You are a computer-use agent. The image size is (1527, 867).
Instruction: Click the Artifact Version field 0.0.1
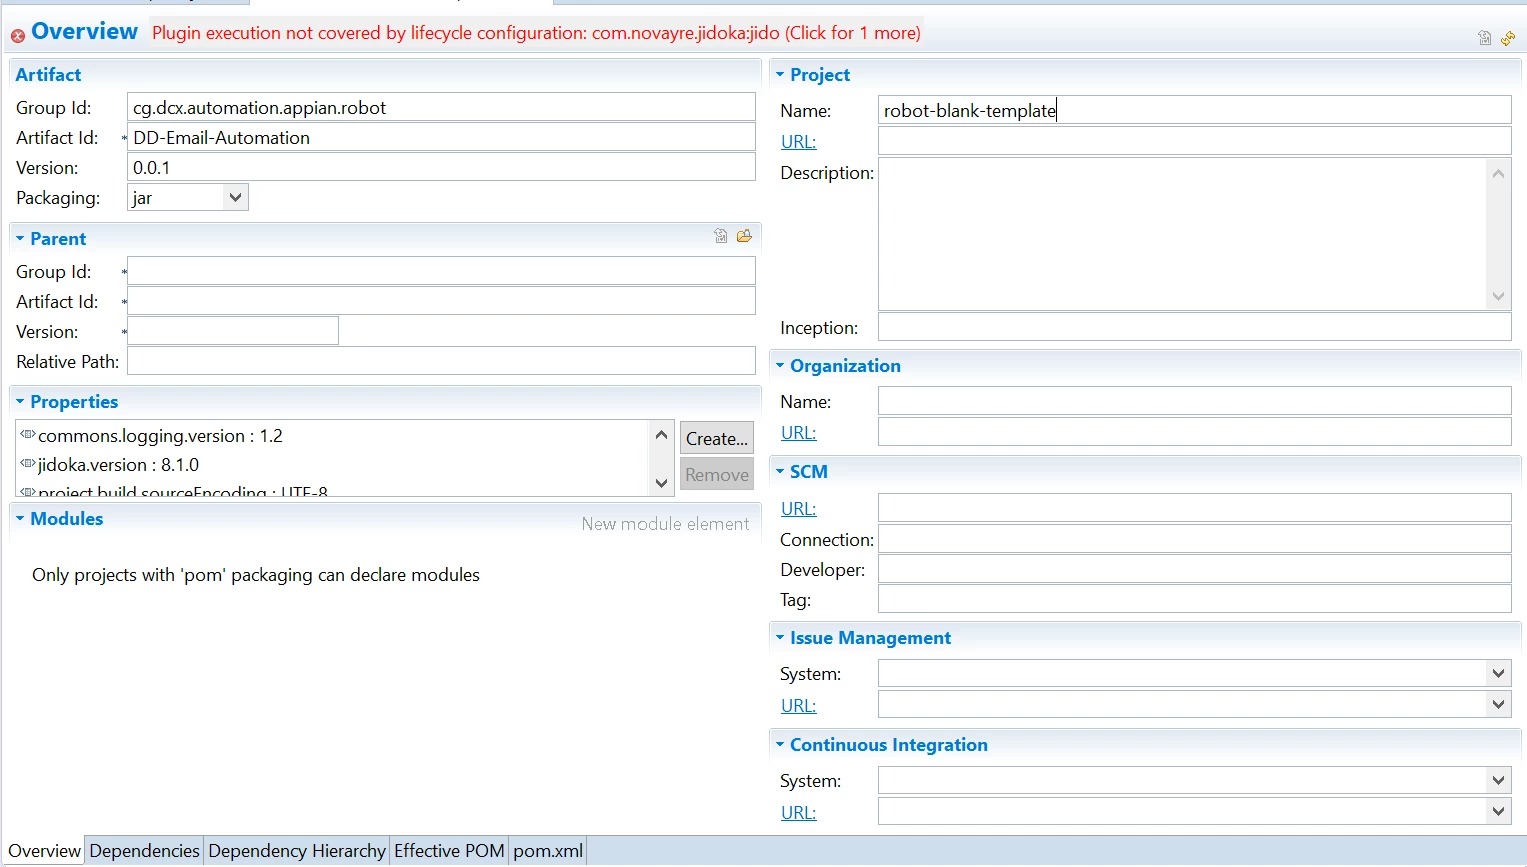(441, 167)
